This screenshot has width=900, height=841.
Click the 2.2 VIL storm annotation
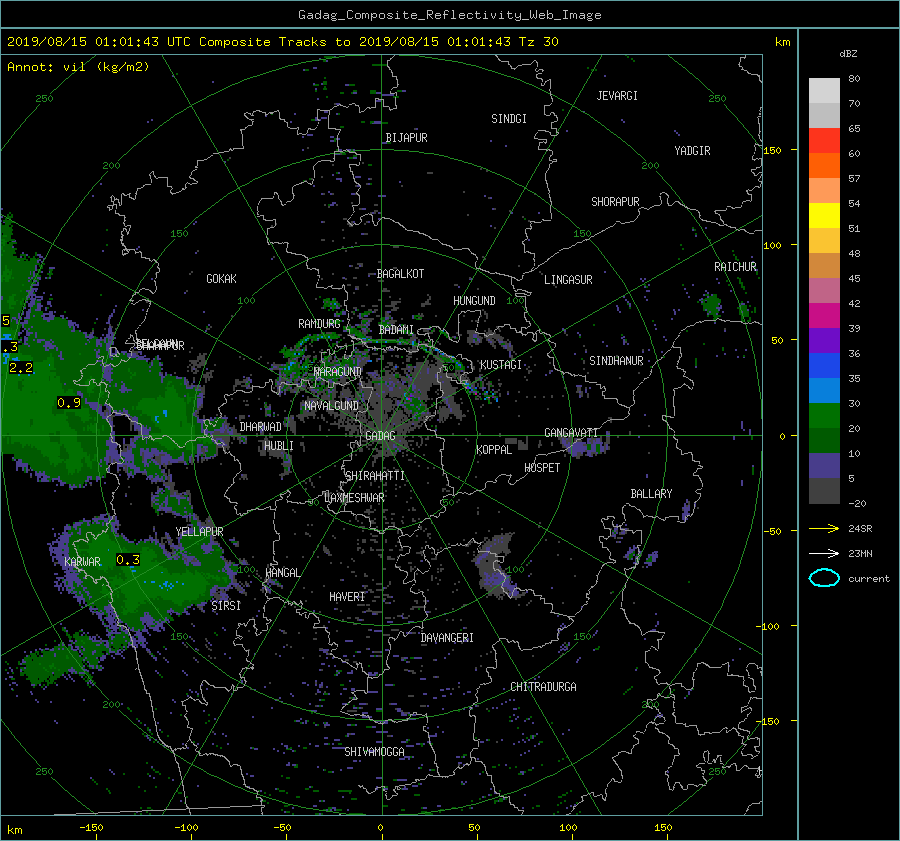tap(21, 367)
